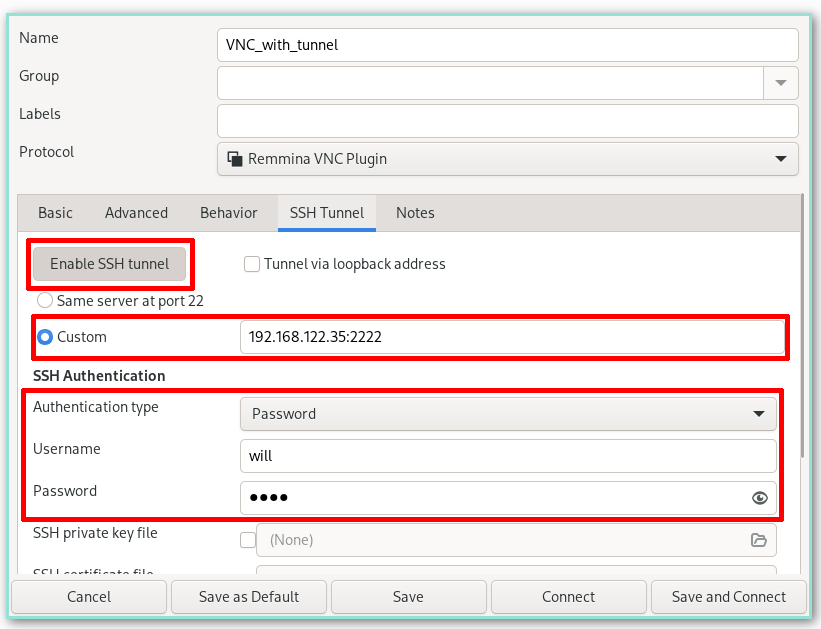Enable Tunnel via loopback address checkbox
The height and width of the screenshot is (629, 821).
[x=252, y=265]
